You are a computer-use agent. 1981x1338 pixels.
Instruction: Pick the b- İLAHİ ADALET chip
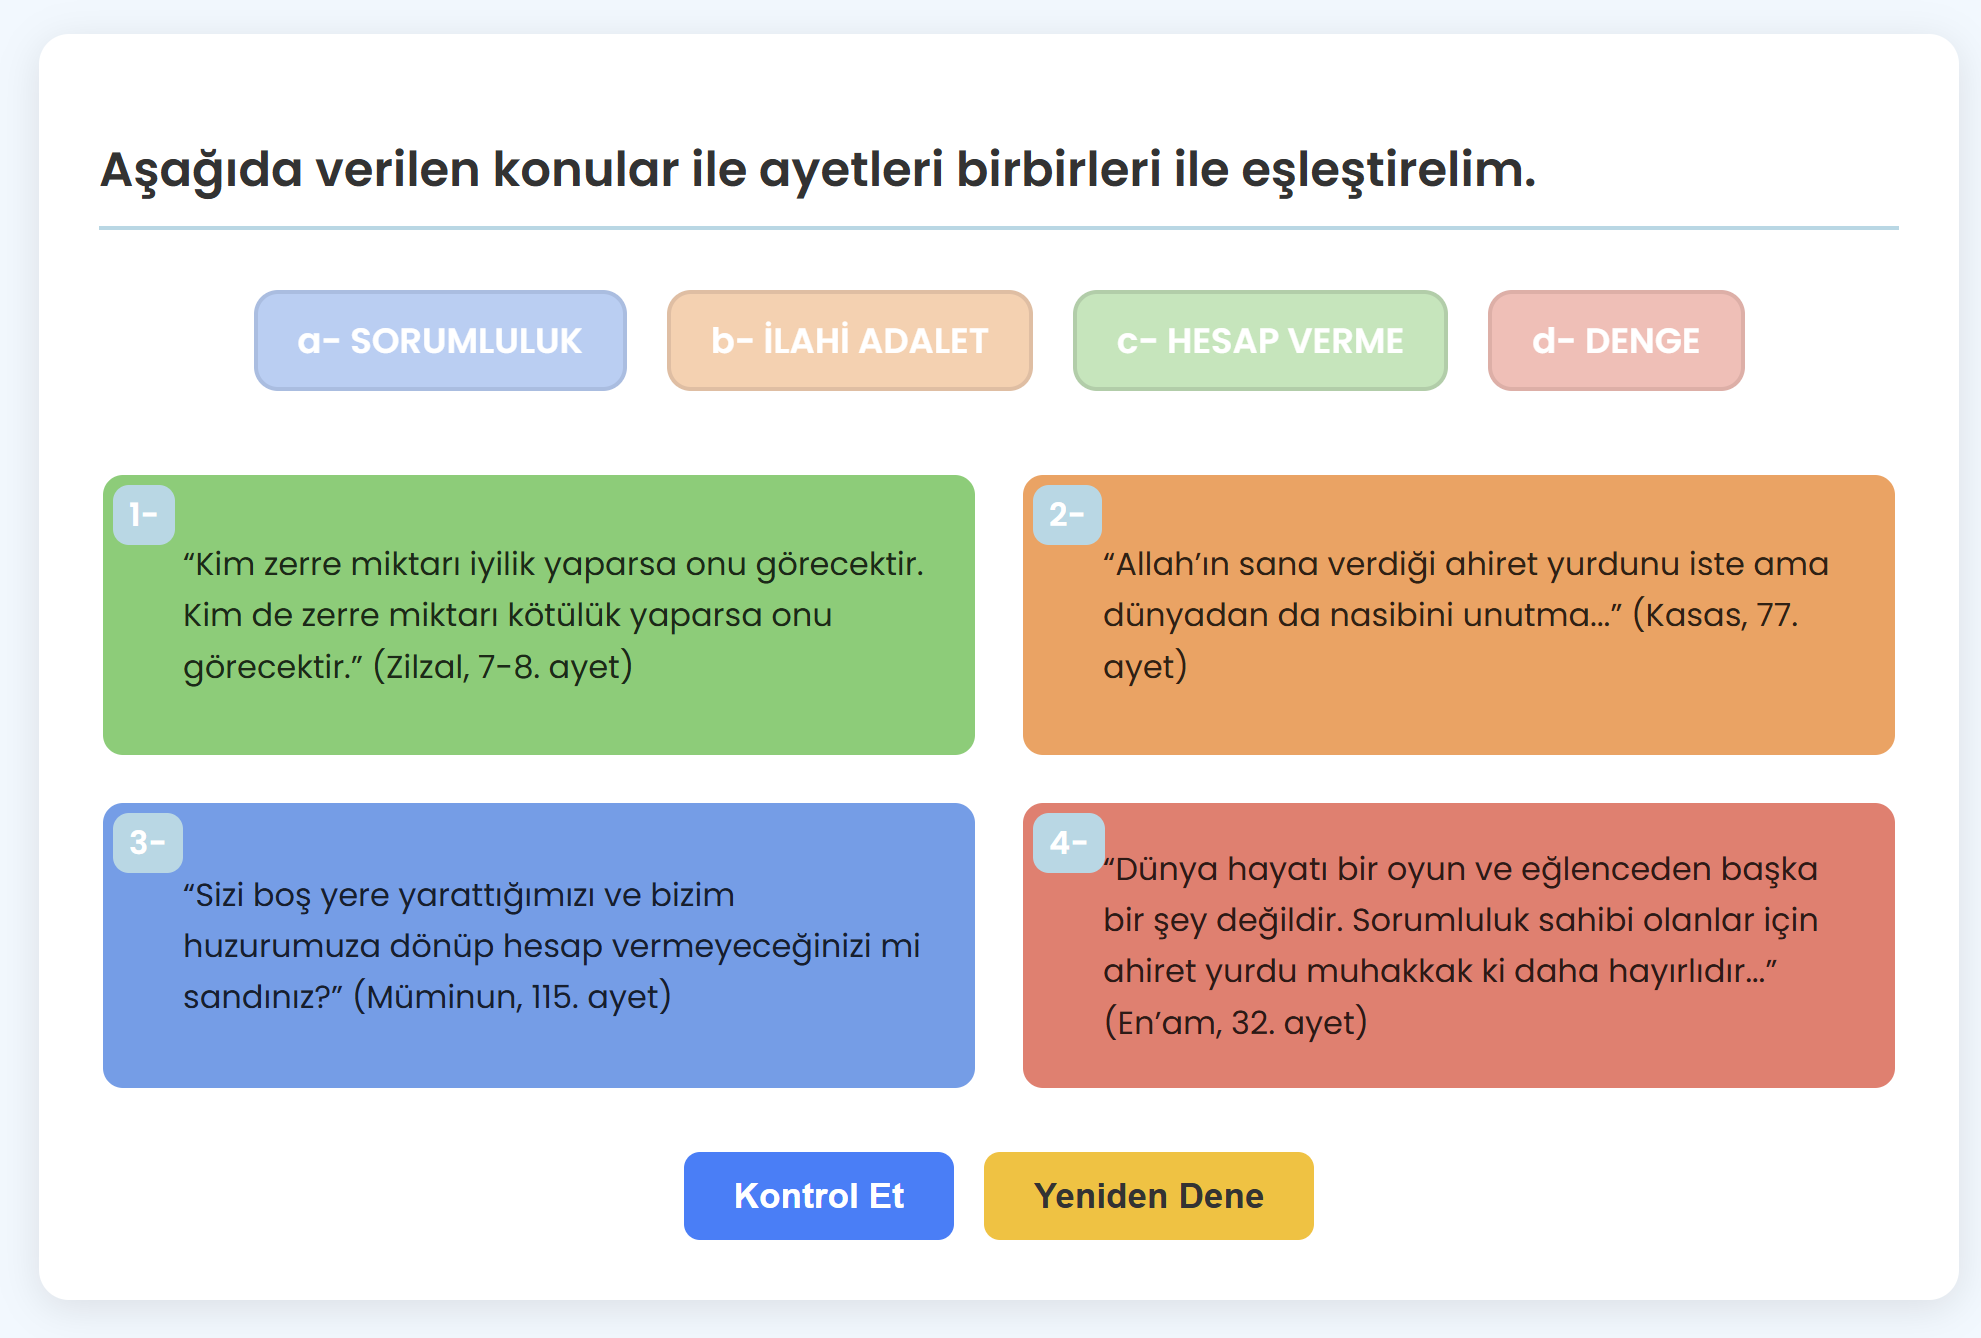[849, 341]
